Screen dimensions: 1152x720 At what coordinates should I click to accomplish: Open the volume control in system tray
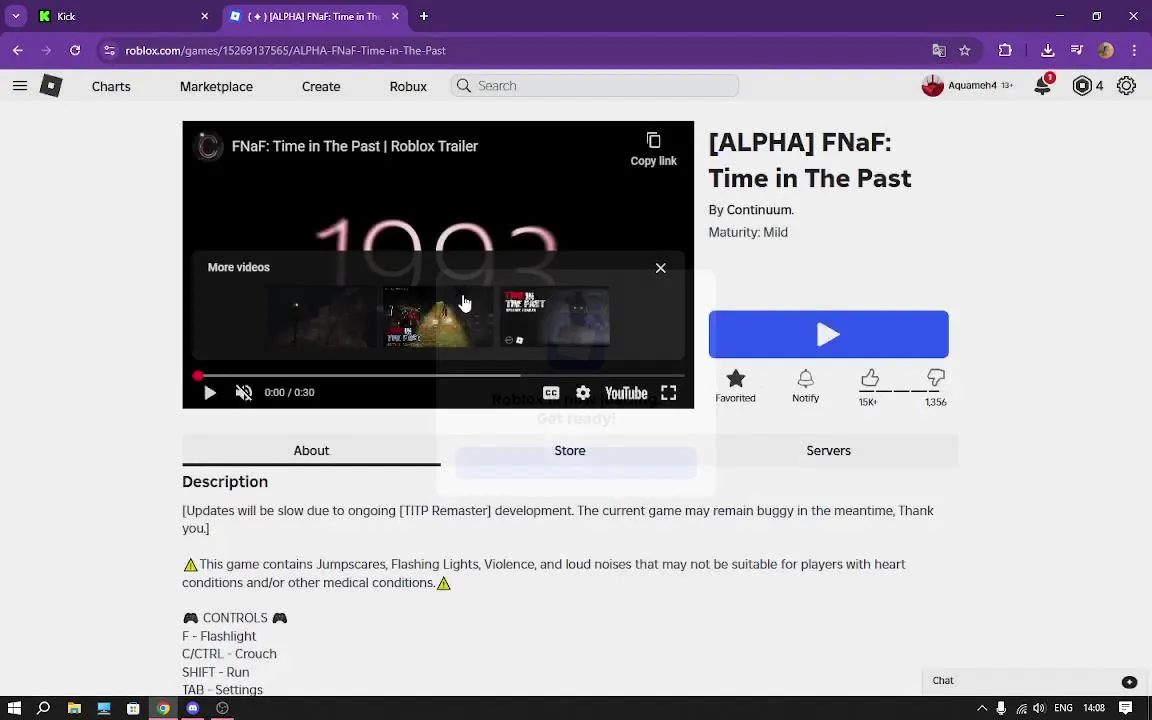[x=1039, y=708]
